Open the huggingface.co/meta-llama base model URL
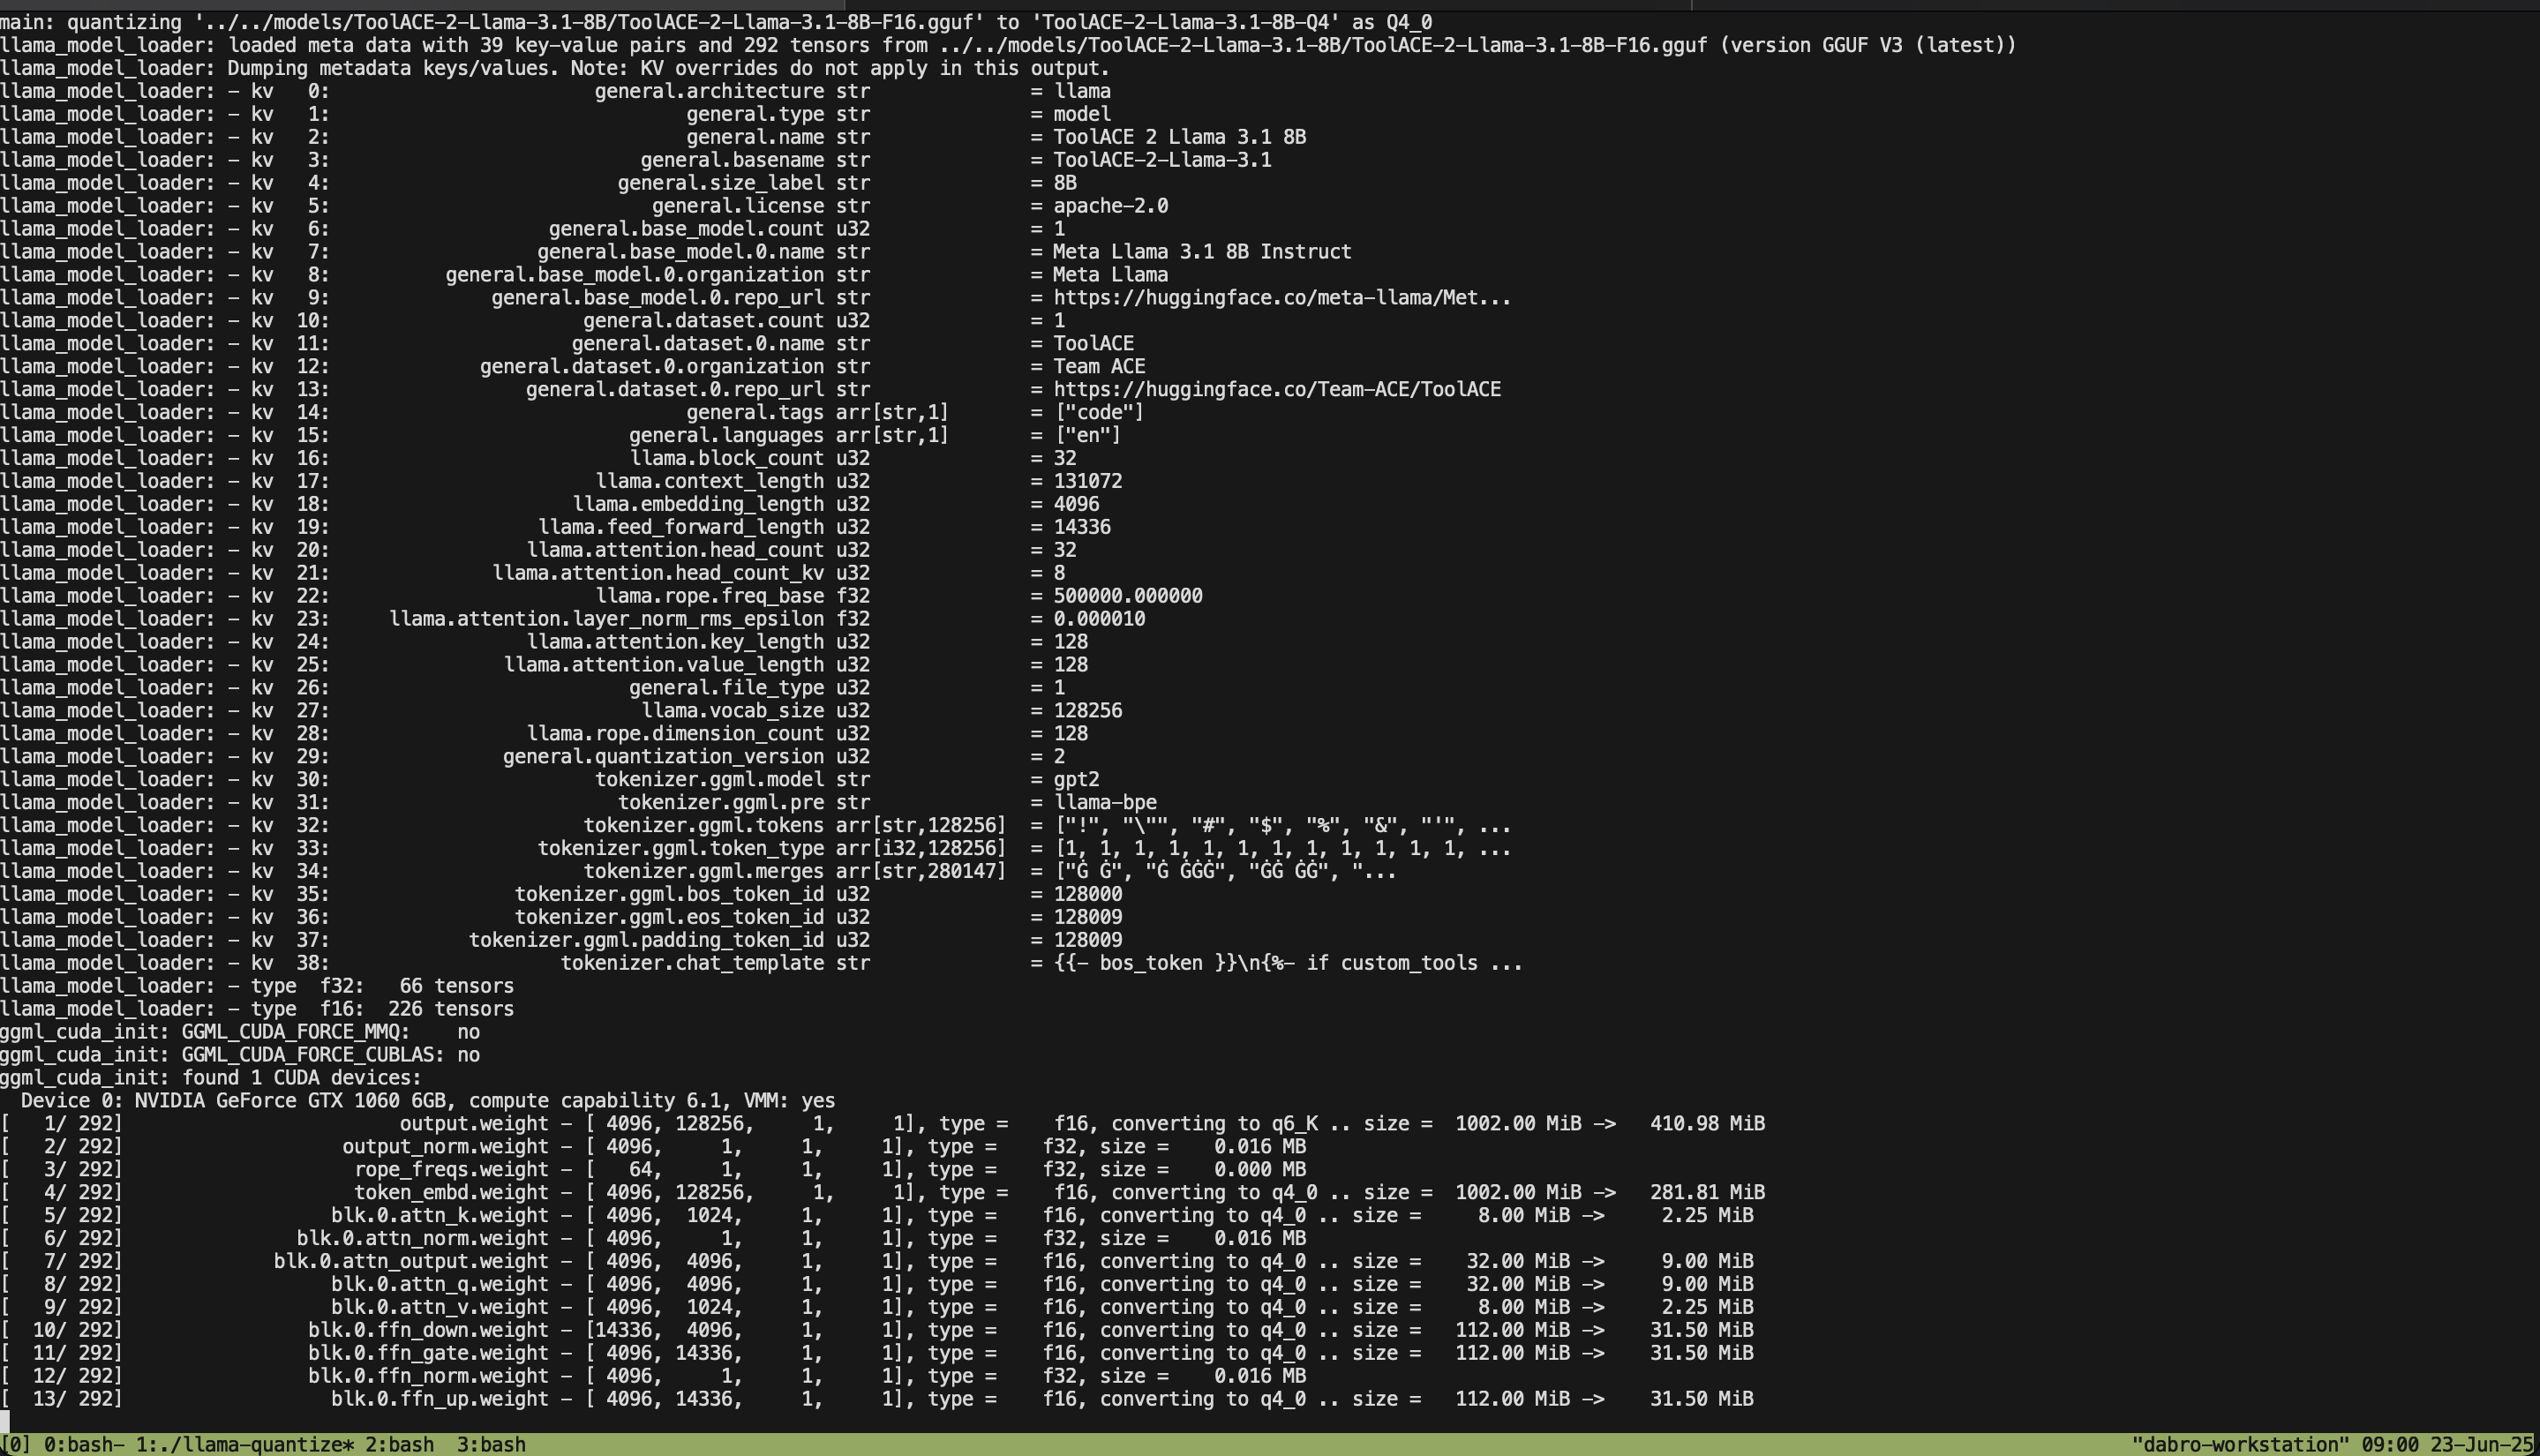2540x1456 pixels. click(x=1281, y=297)
